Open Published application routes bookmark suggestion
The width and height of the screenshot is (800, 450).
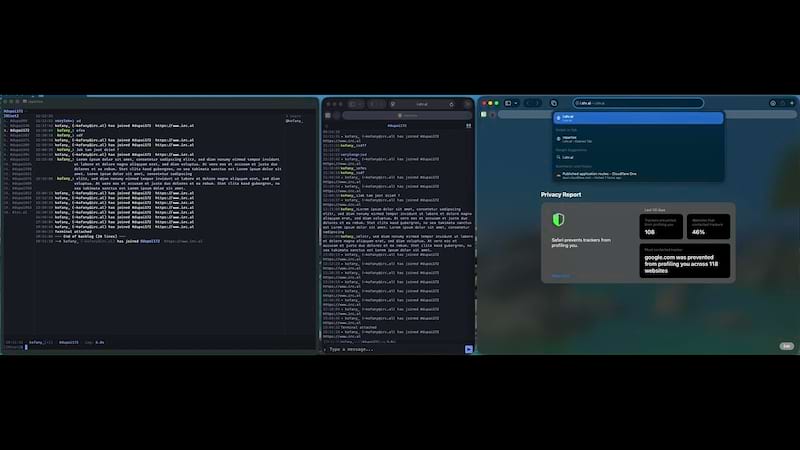637,173
